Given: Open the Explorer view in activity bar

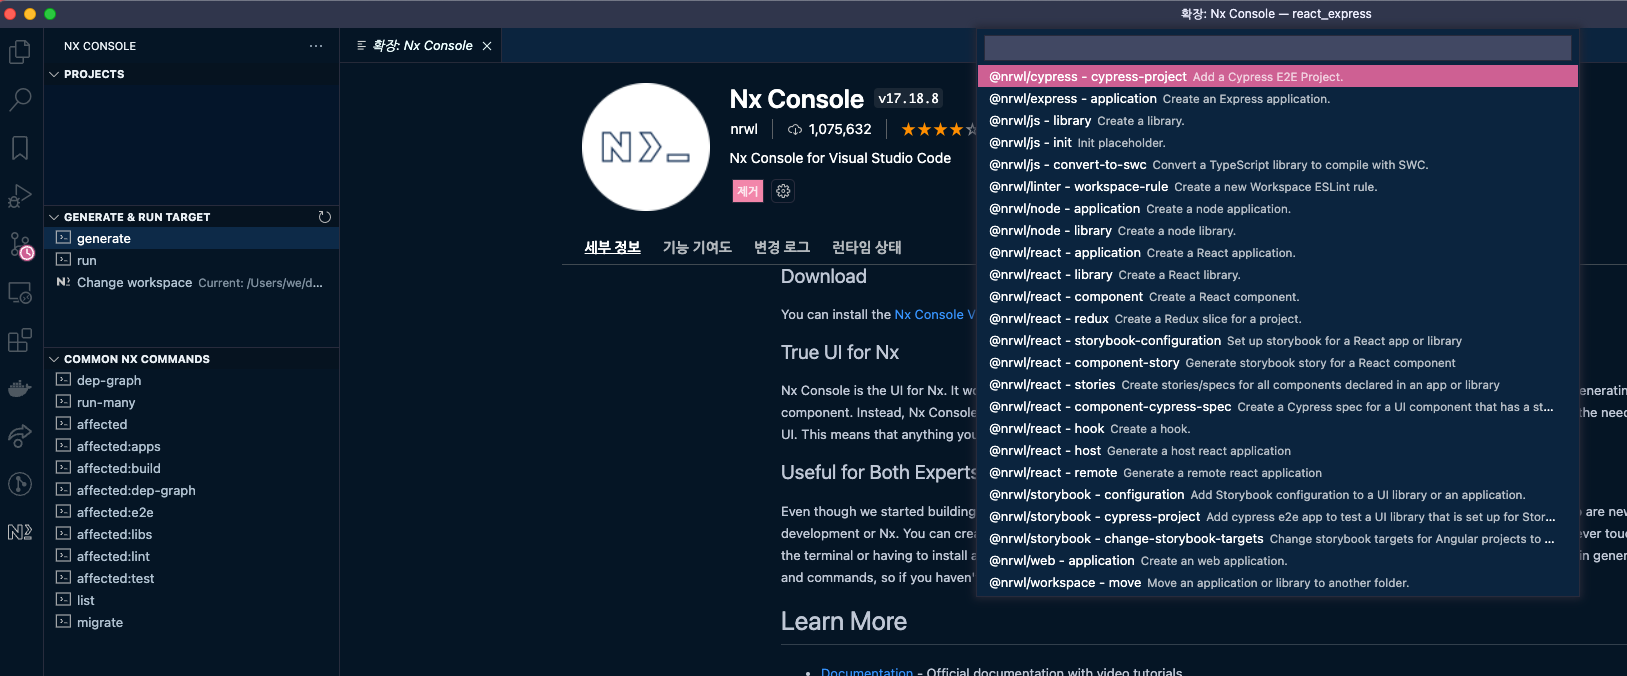Looking at the screenshot, I should point(20,51).
